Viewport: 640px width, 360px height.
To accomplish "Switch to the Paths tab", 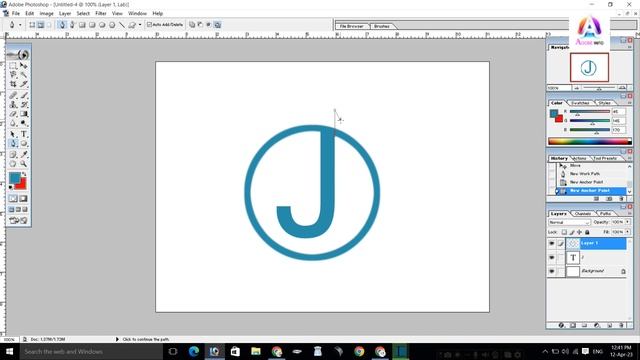I will pyautogui.click(x=605, y=213).
